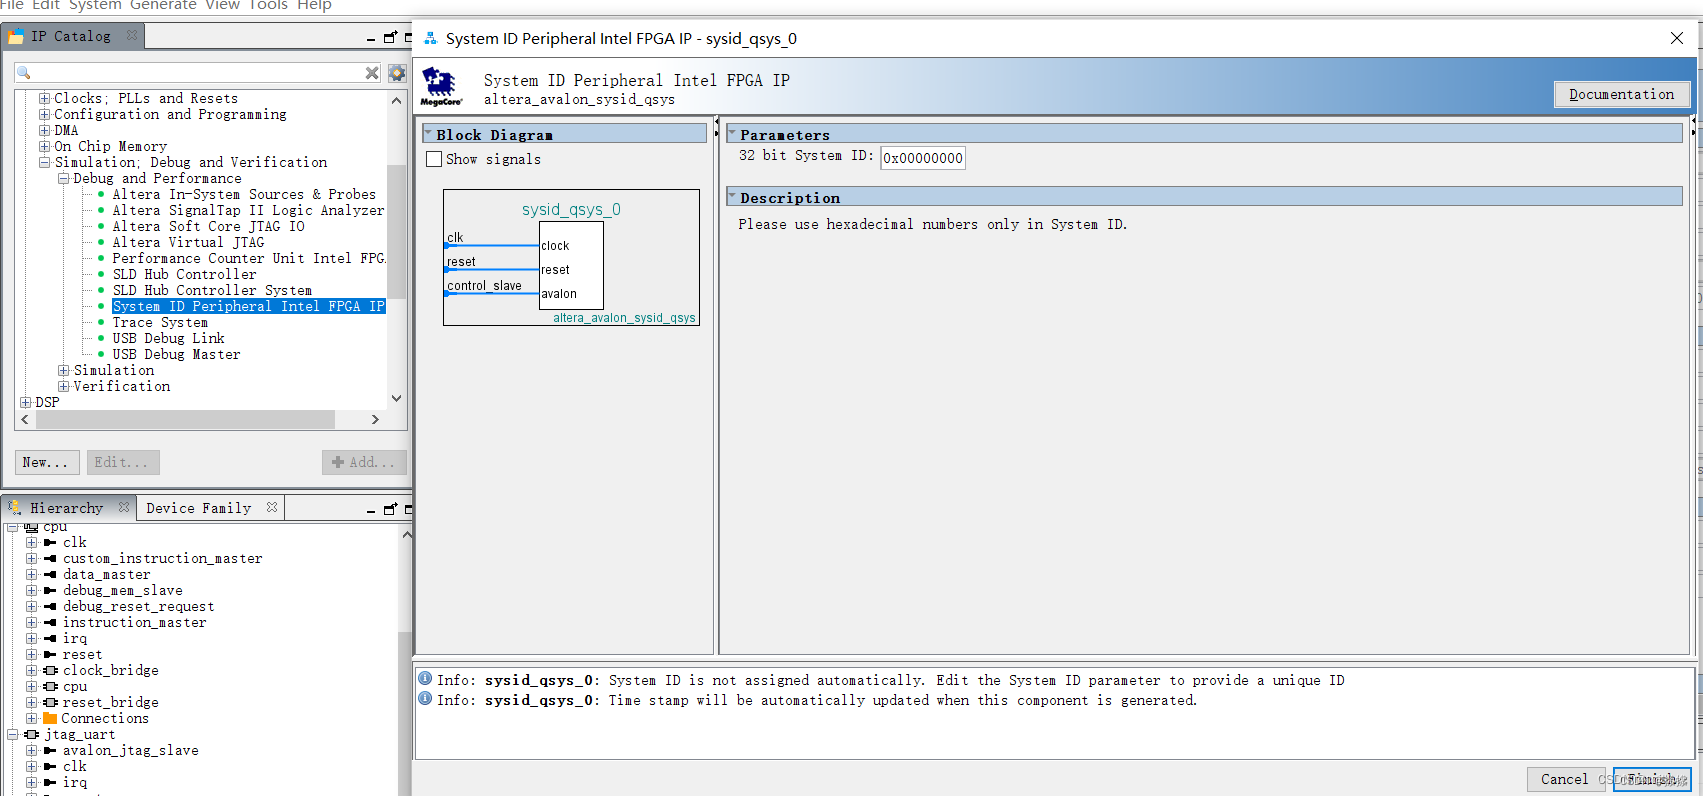Close the IP Catalog tab via its X
1703x796 pixels.
pyautogui.click(x=132, y=35)
